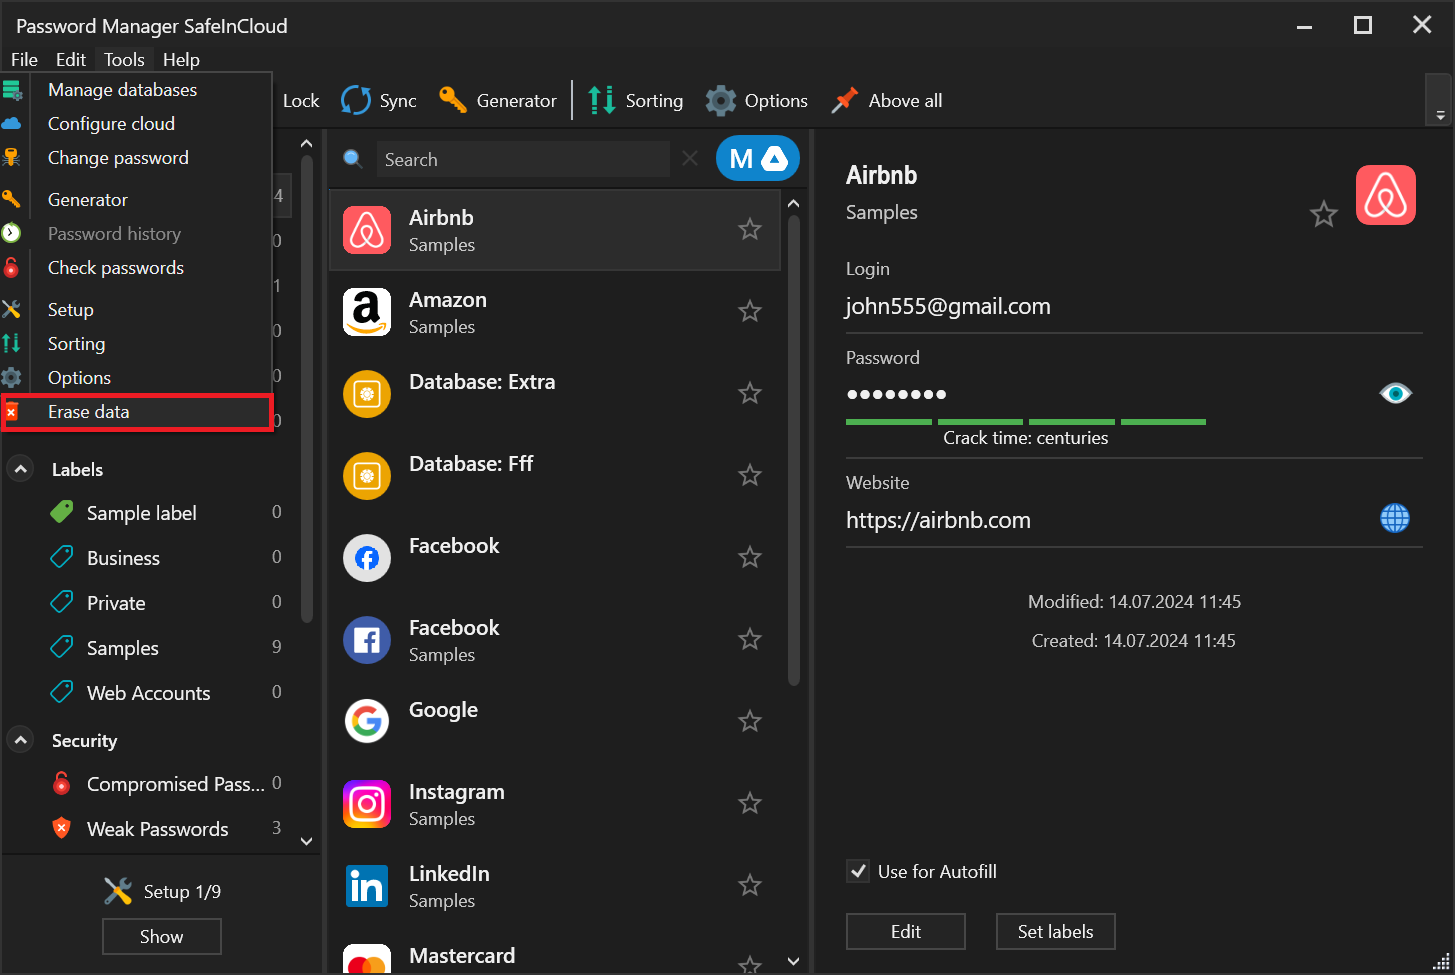1455x975 pixels.
Task: Reveal password with the eye icon
Action: [x=1396, y=394]
